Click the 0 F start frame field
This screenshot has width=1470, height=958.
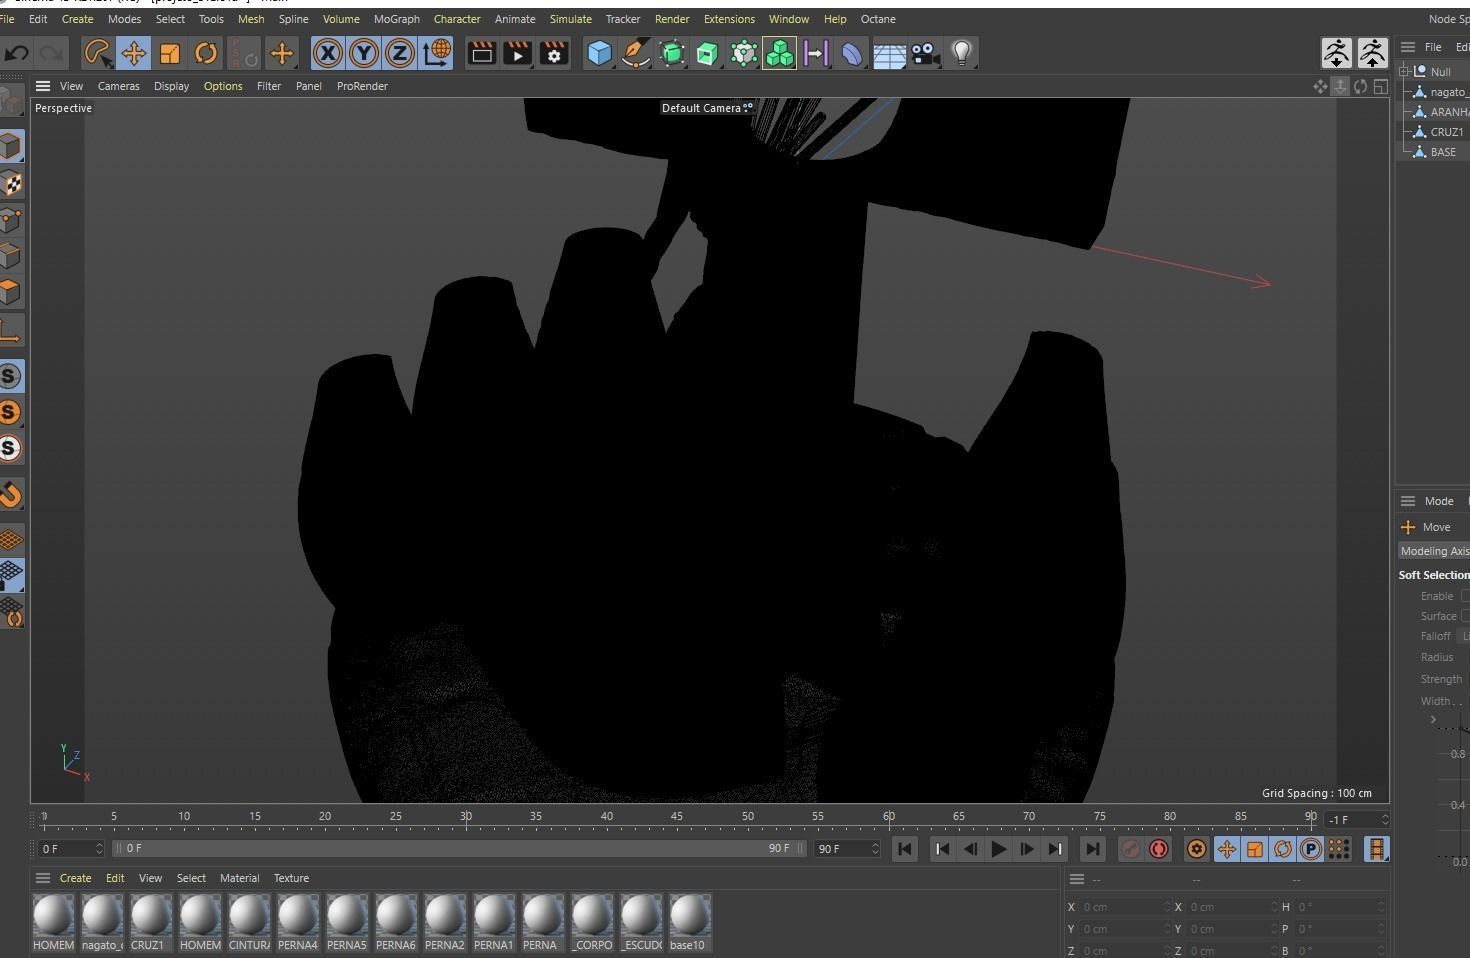[70, 848]
